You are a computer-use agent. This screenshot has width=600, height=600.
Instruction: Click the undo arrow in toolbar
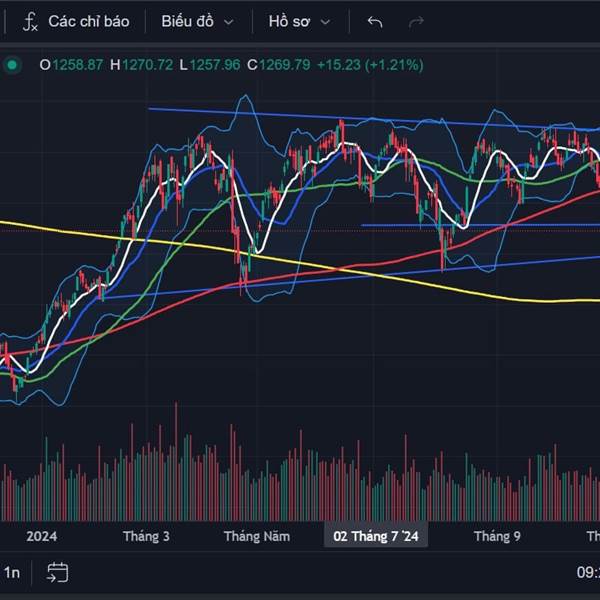(x=375, y=21)
